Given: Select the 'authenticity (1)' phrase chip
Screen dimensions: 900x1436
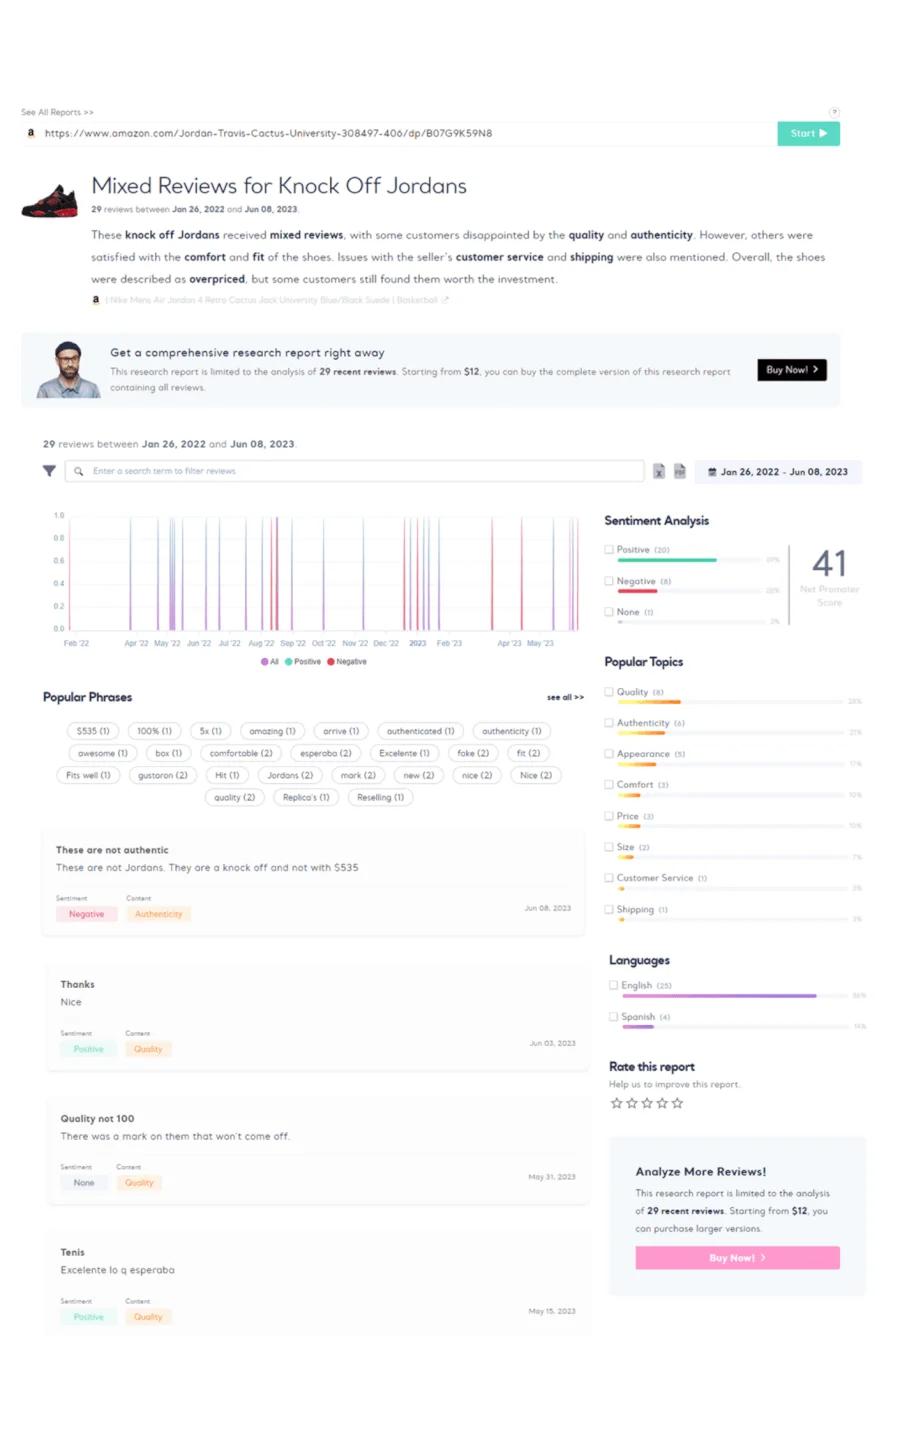Looking at the screenshot, I should point(511,731).
